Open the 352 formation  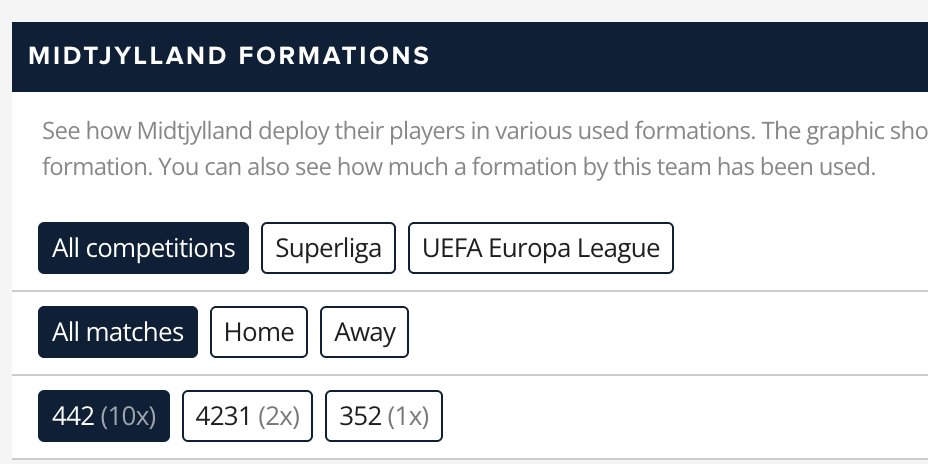(x=384, y=416)
